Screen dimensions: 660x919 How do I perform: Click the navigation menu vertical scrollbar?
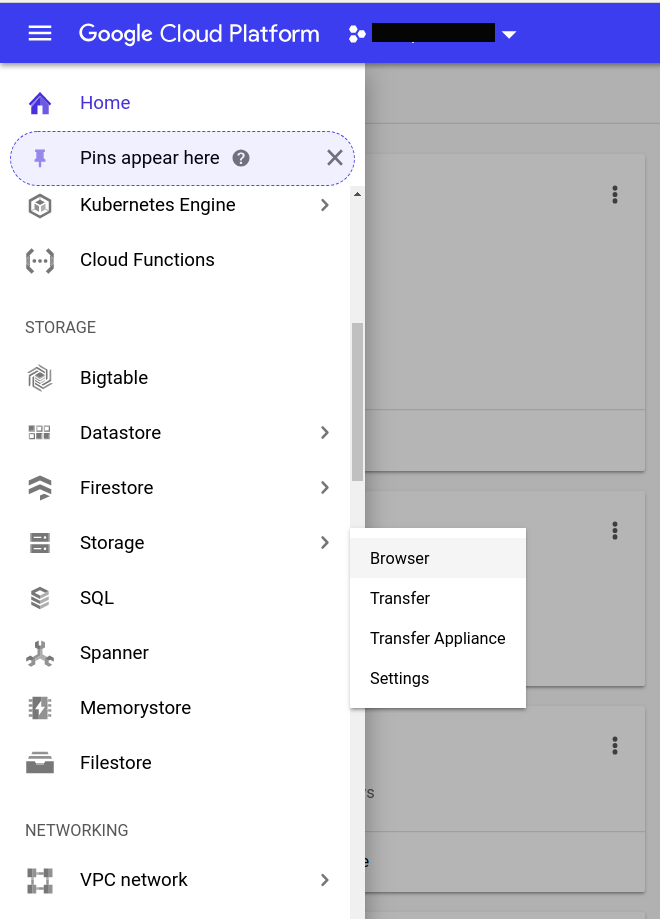357,400
